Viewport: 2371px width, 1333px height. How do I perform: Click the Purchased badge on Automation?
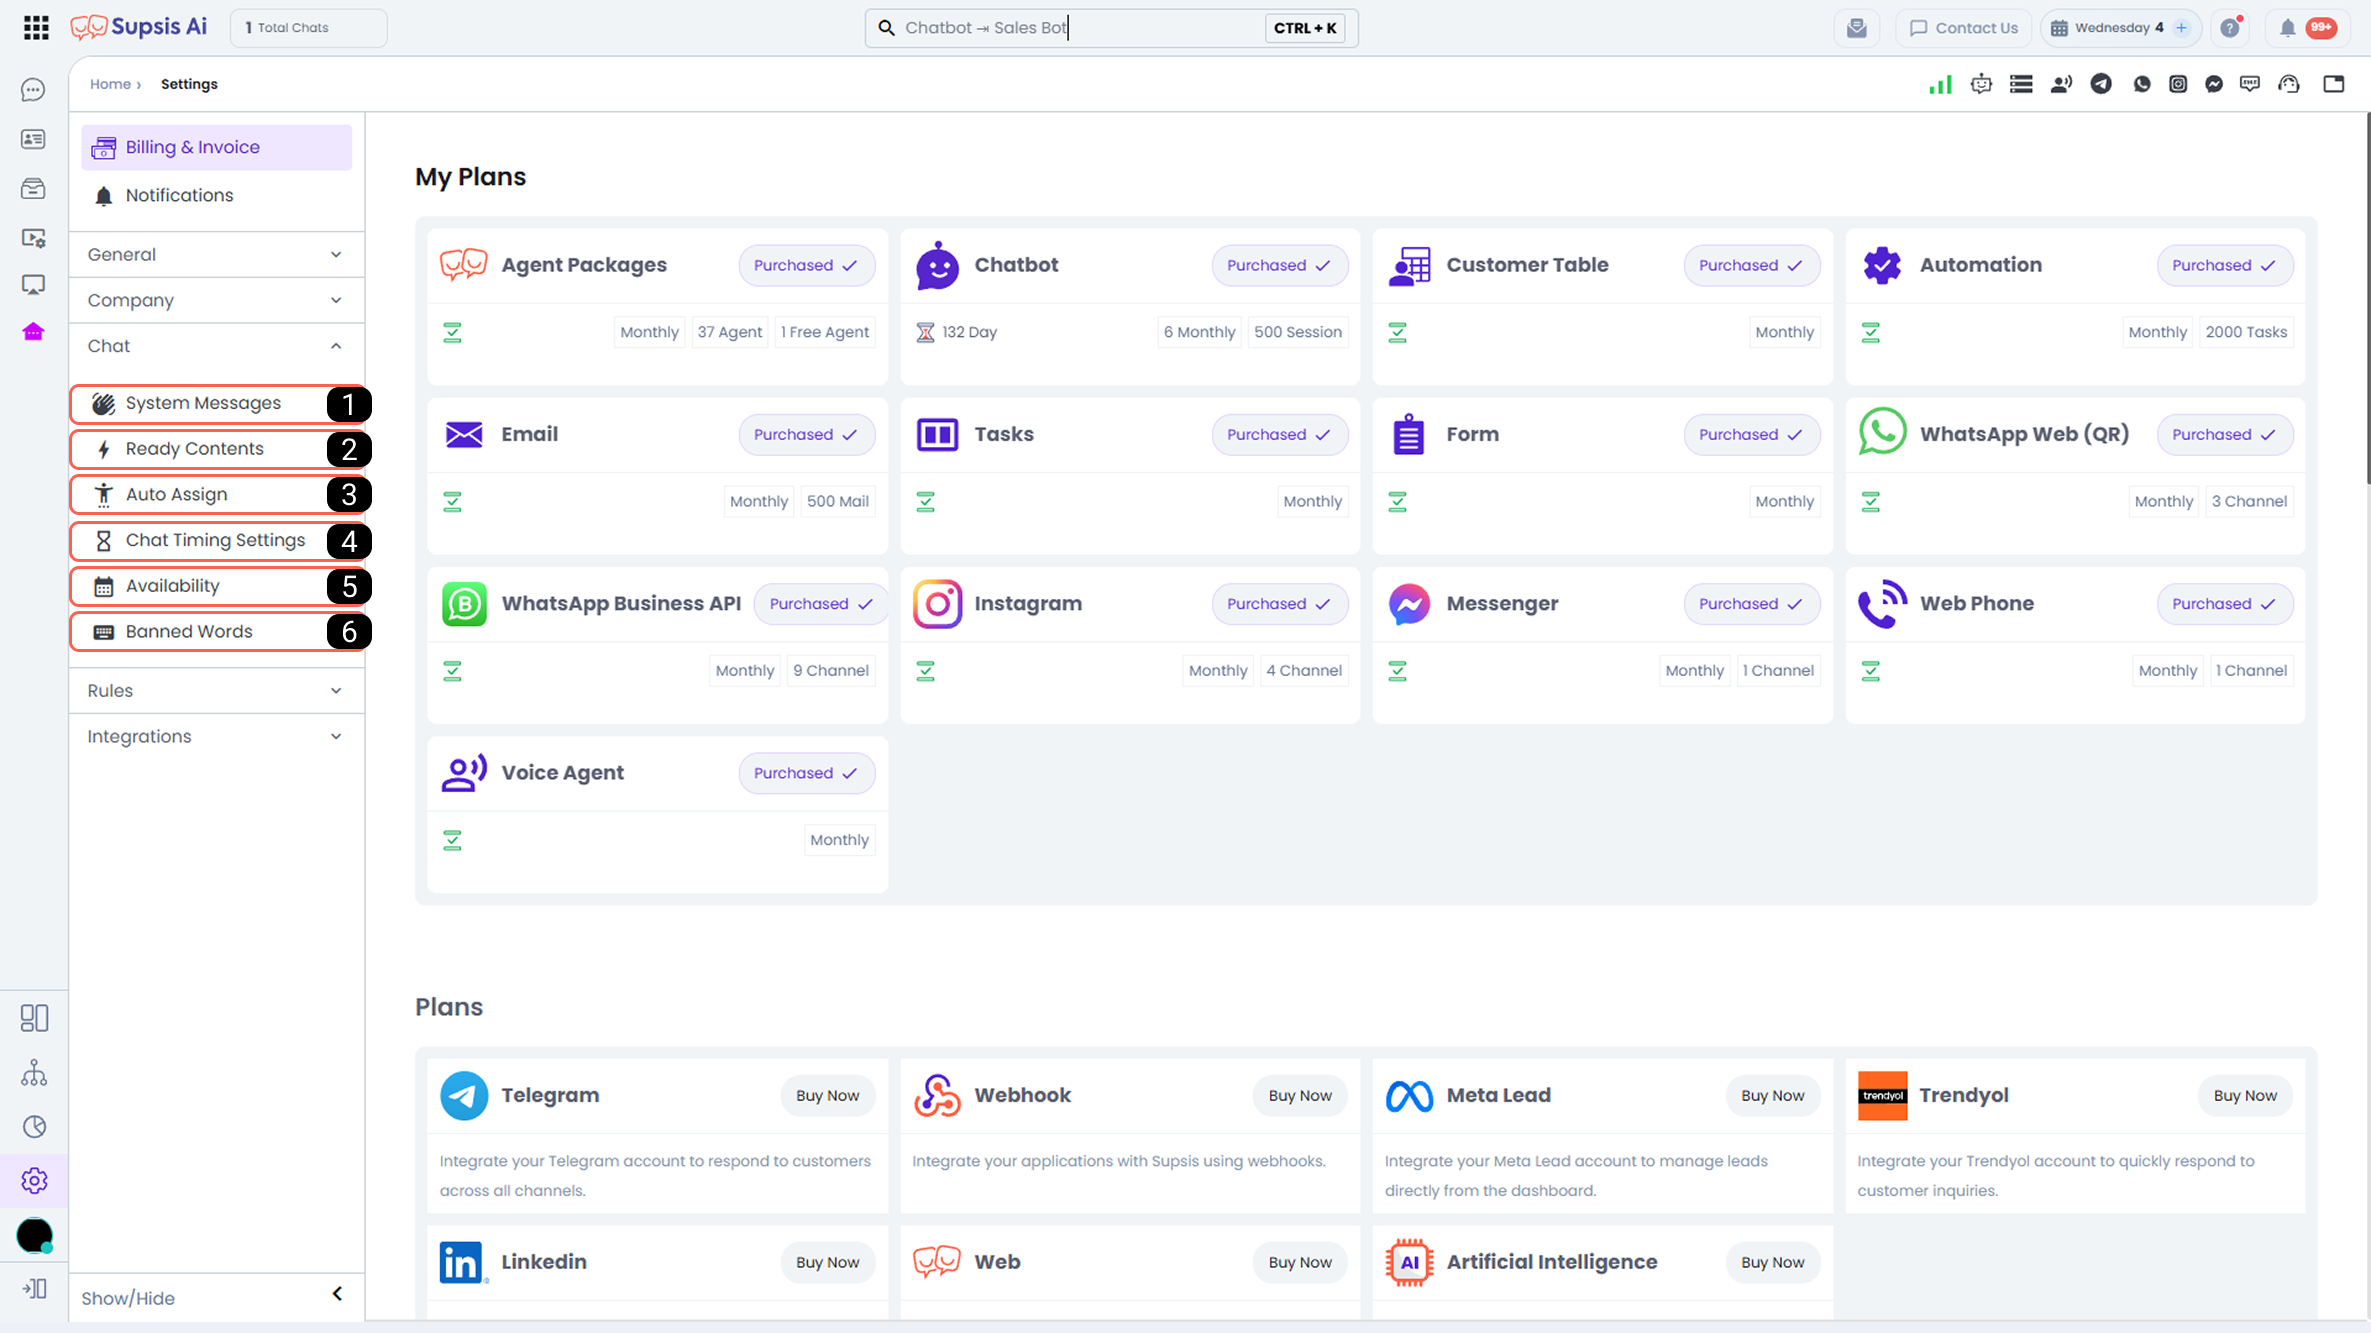pyautogui.click(x=2224, y=265)
